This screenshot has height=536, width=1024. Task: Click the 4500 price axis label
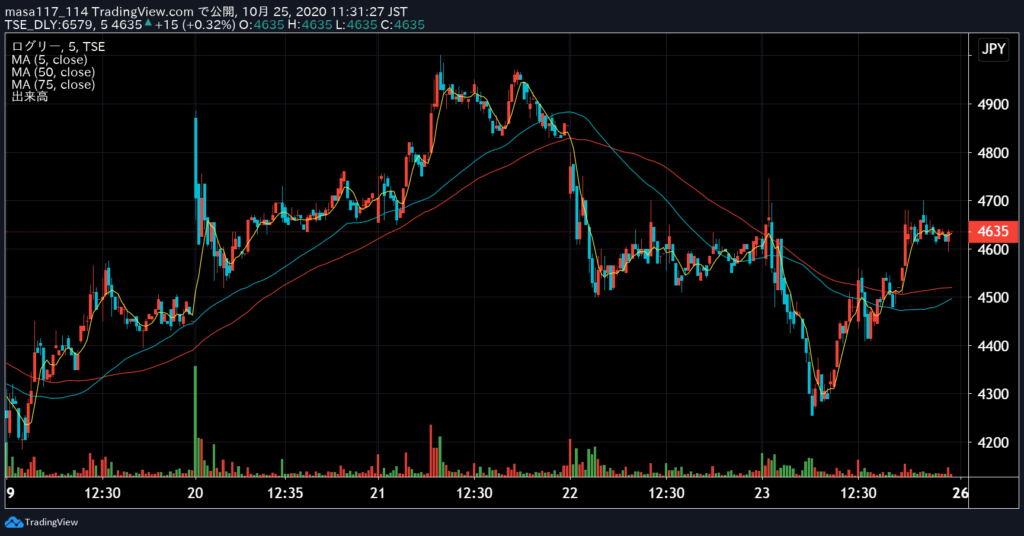[993, 298]
